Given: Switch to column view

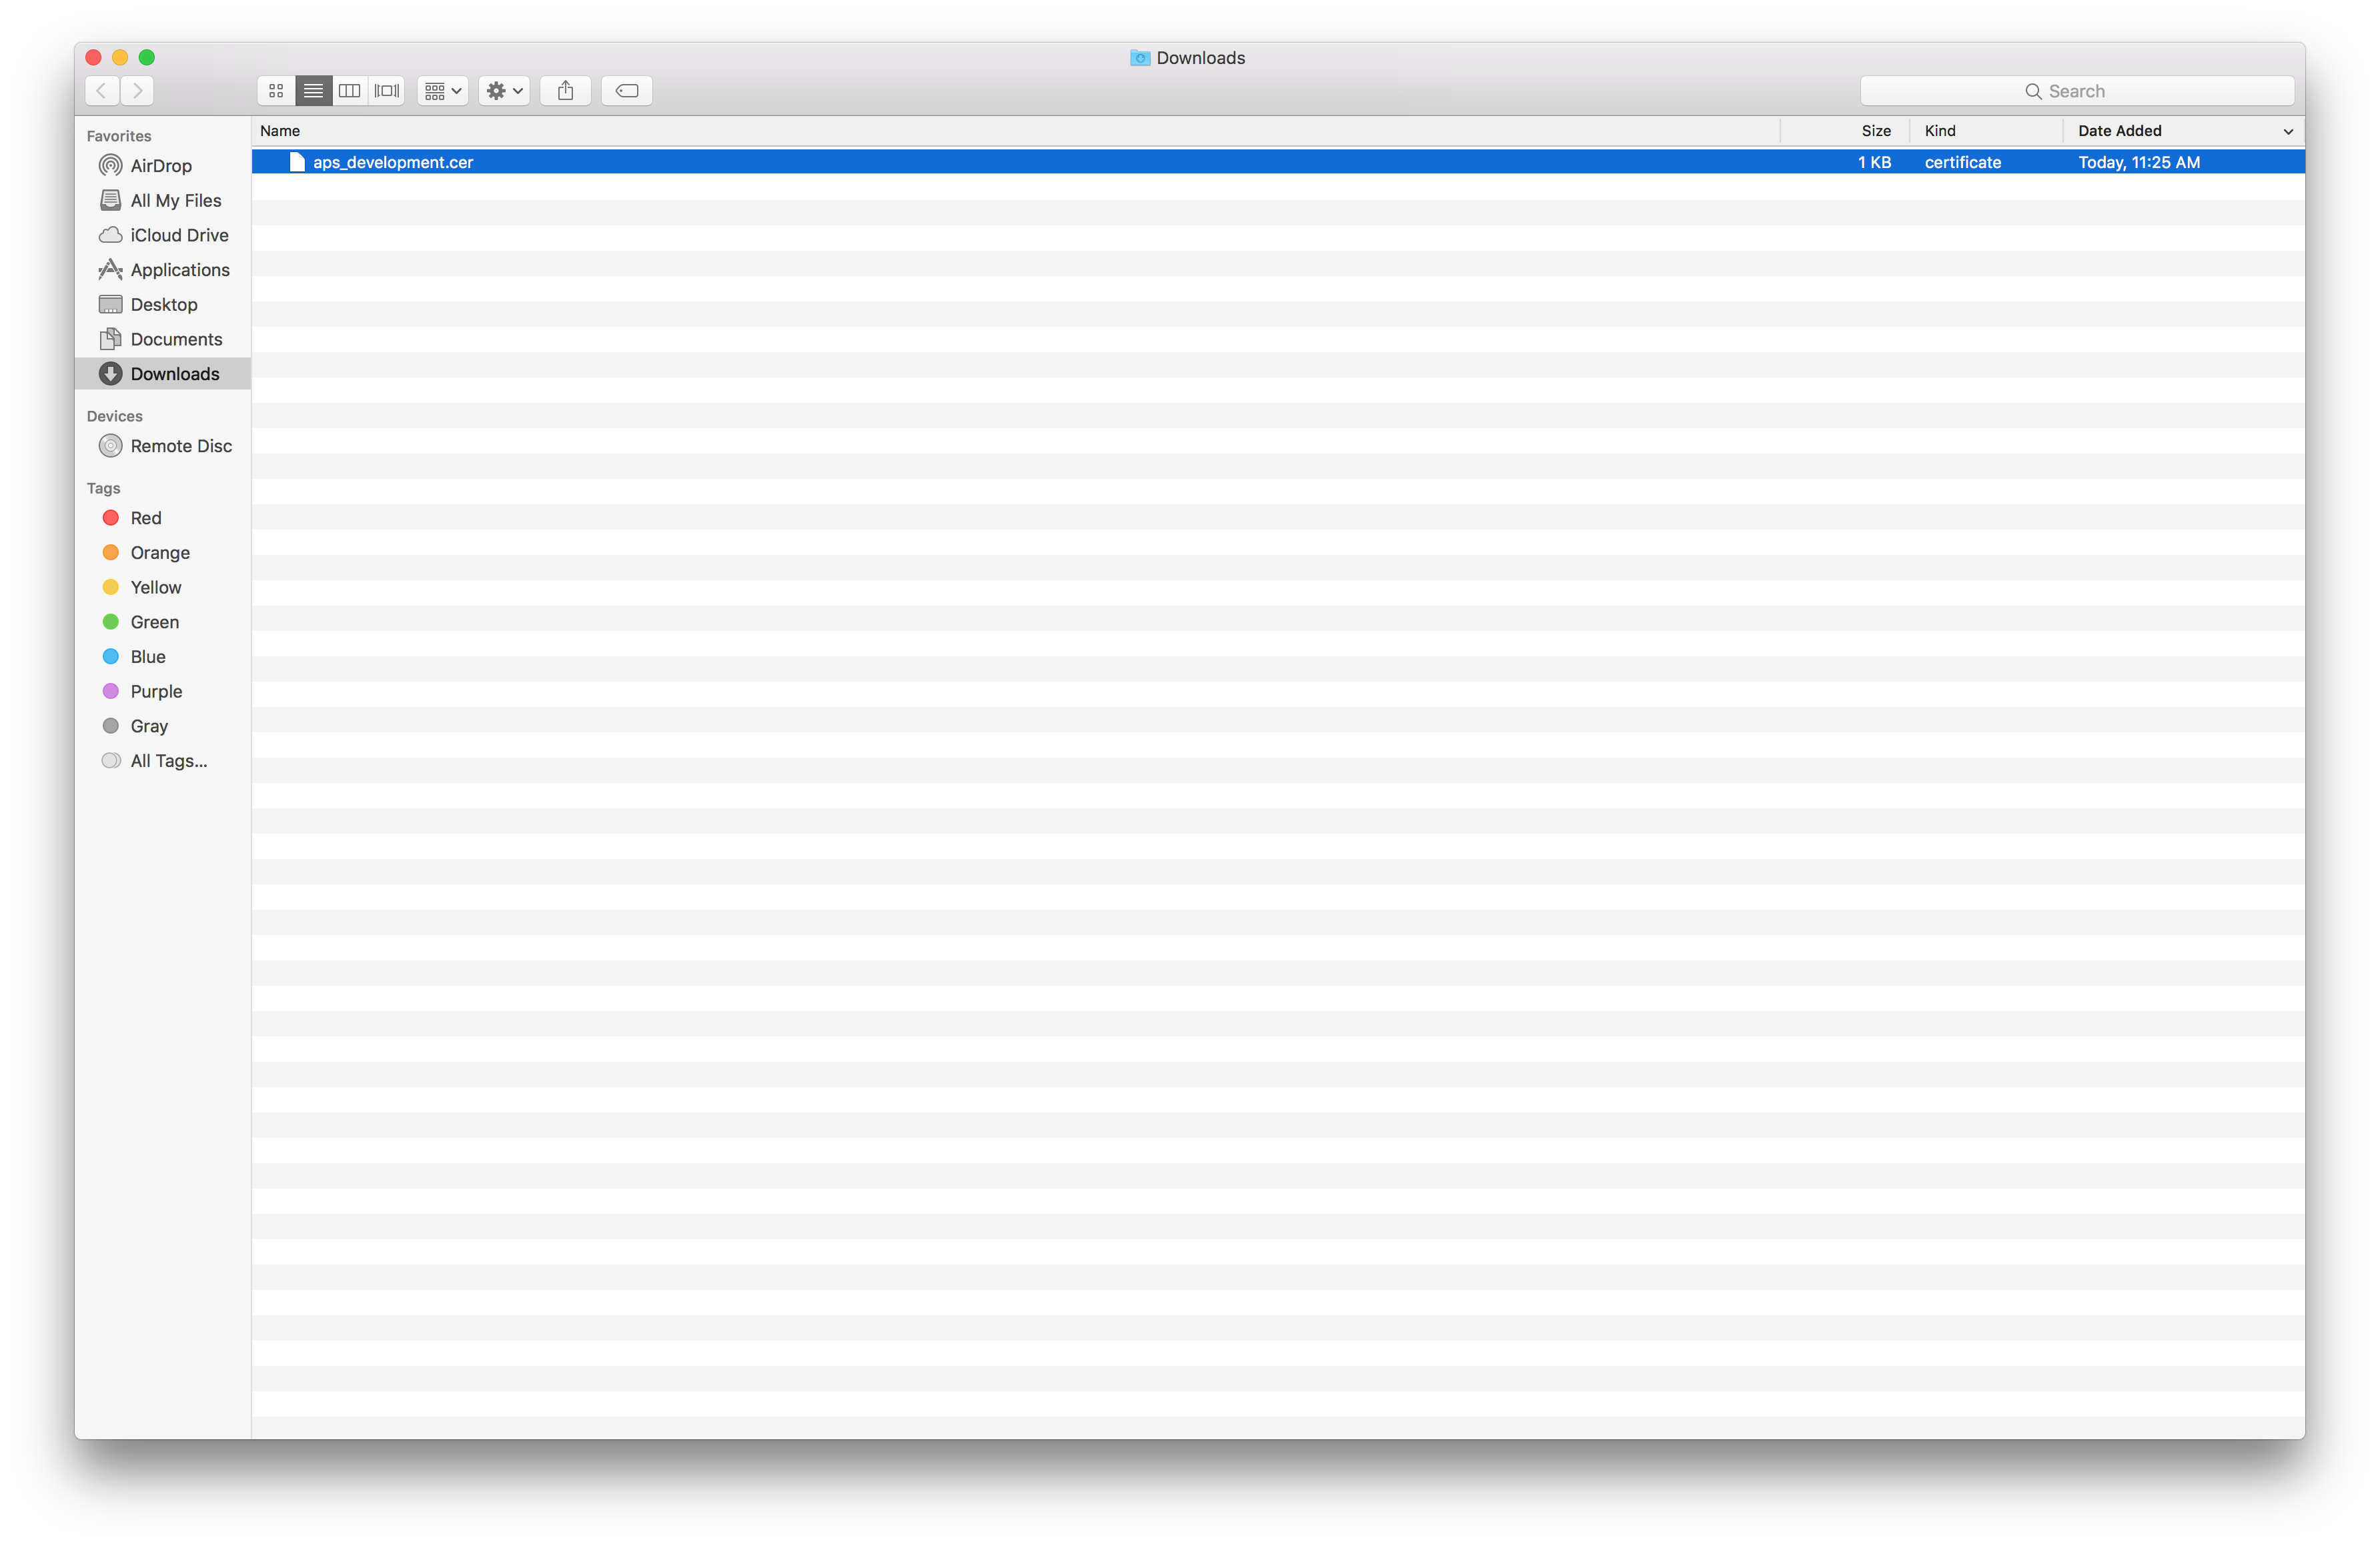Looking at the screenshot, I should click(350, 91).
